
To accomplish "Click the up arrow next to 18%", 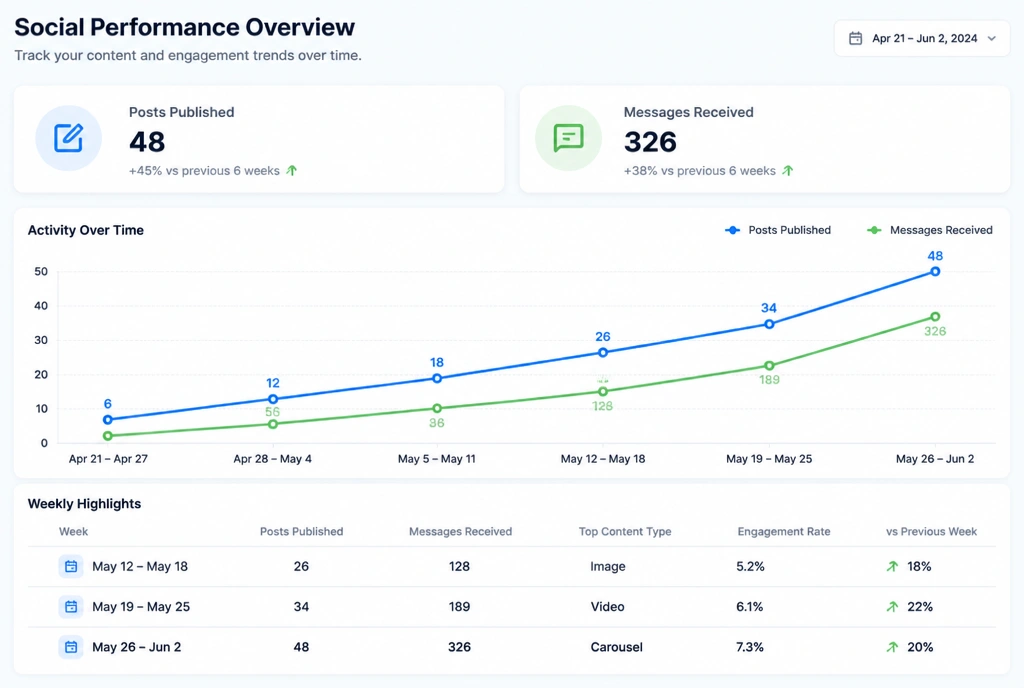I will (x=892, y=566).
